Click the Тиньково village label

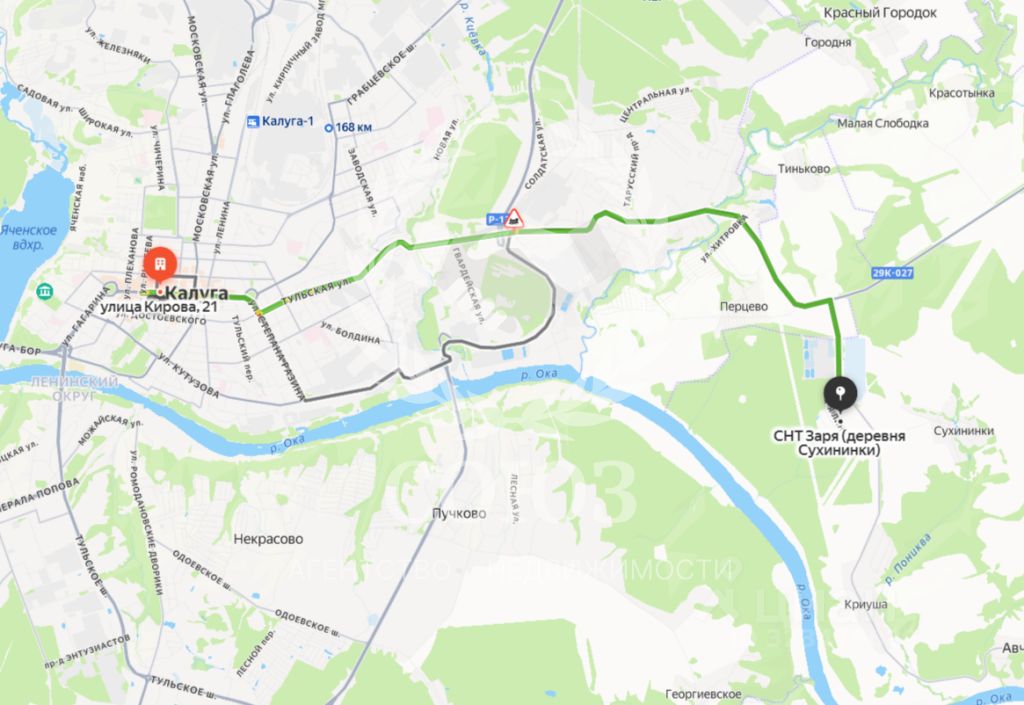point(804,168)
